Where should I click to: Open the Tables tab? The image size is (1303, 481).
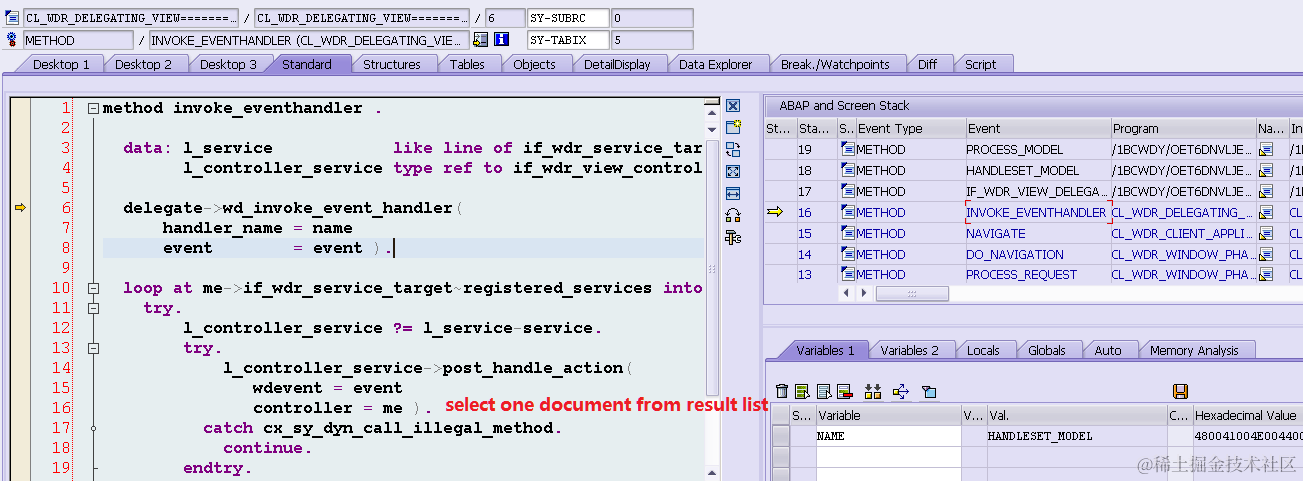[x=467, y=64]
